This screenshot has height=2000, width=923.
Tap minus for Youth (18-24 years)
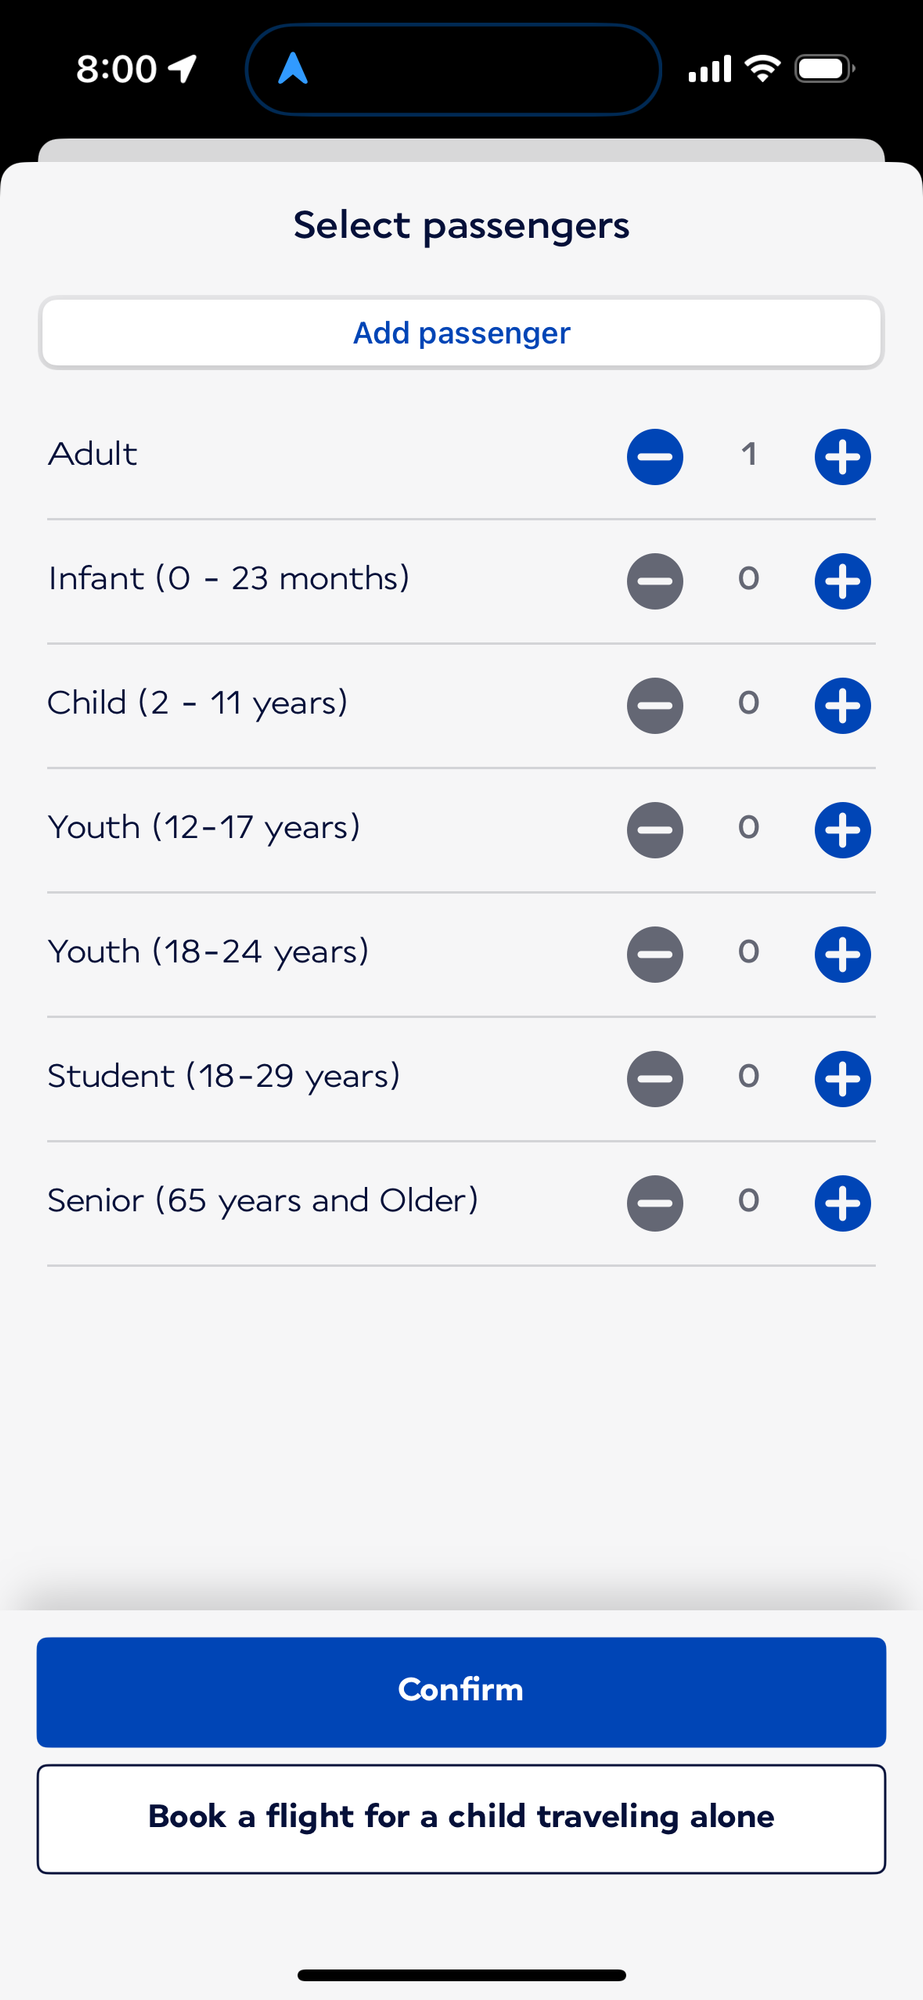655,954
